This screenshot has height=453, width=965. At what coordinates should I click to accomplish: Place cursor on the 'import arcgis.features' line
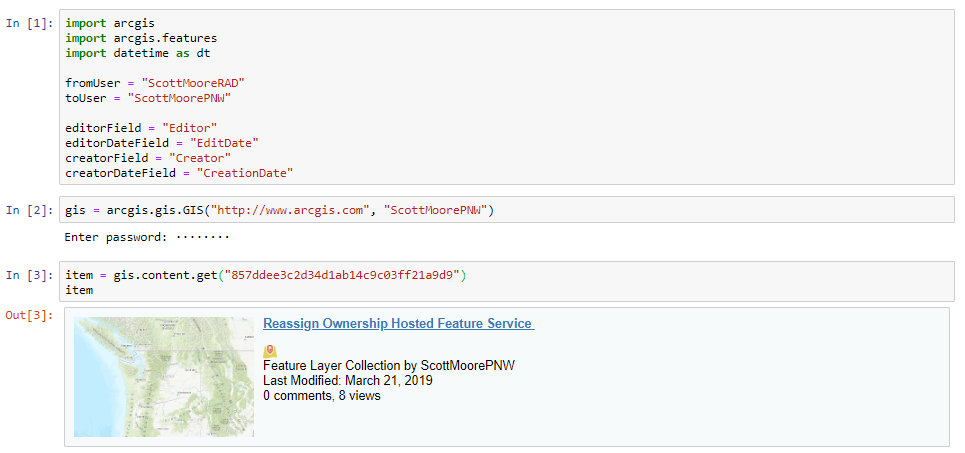(141, 38)
